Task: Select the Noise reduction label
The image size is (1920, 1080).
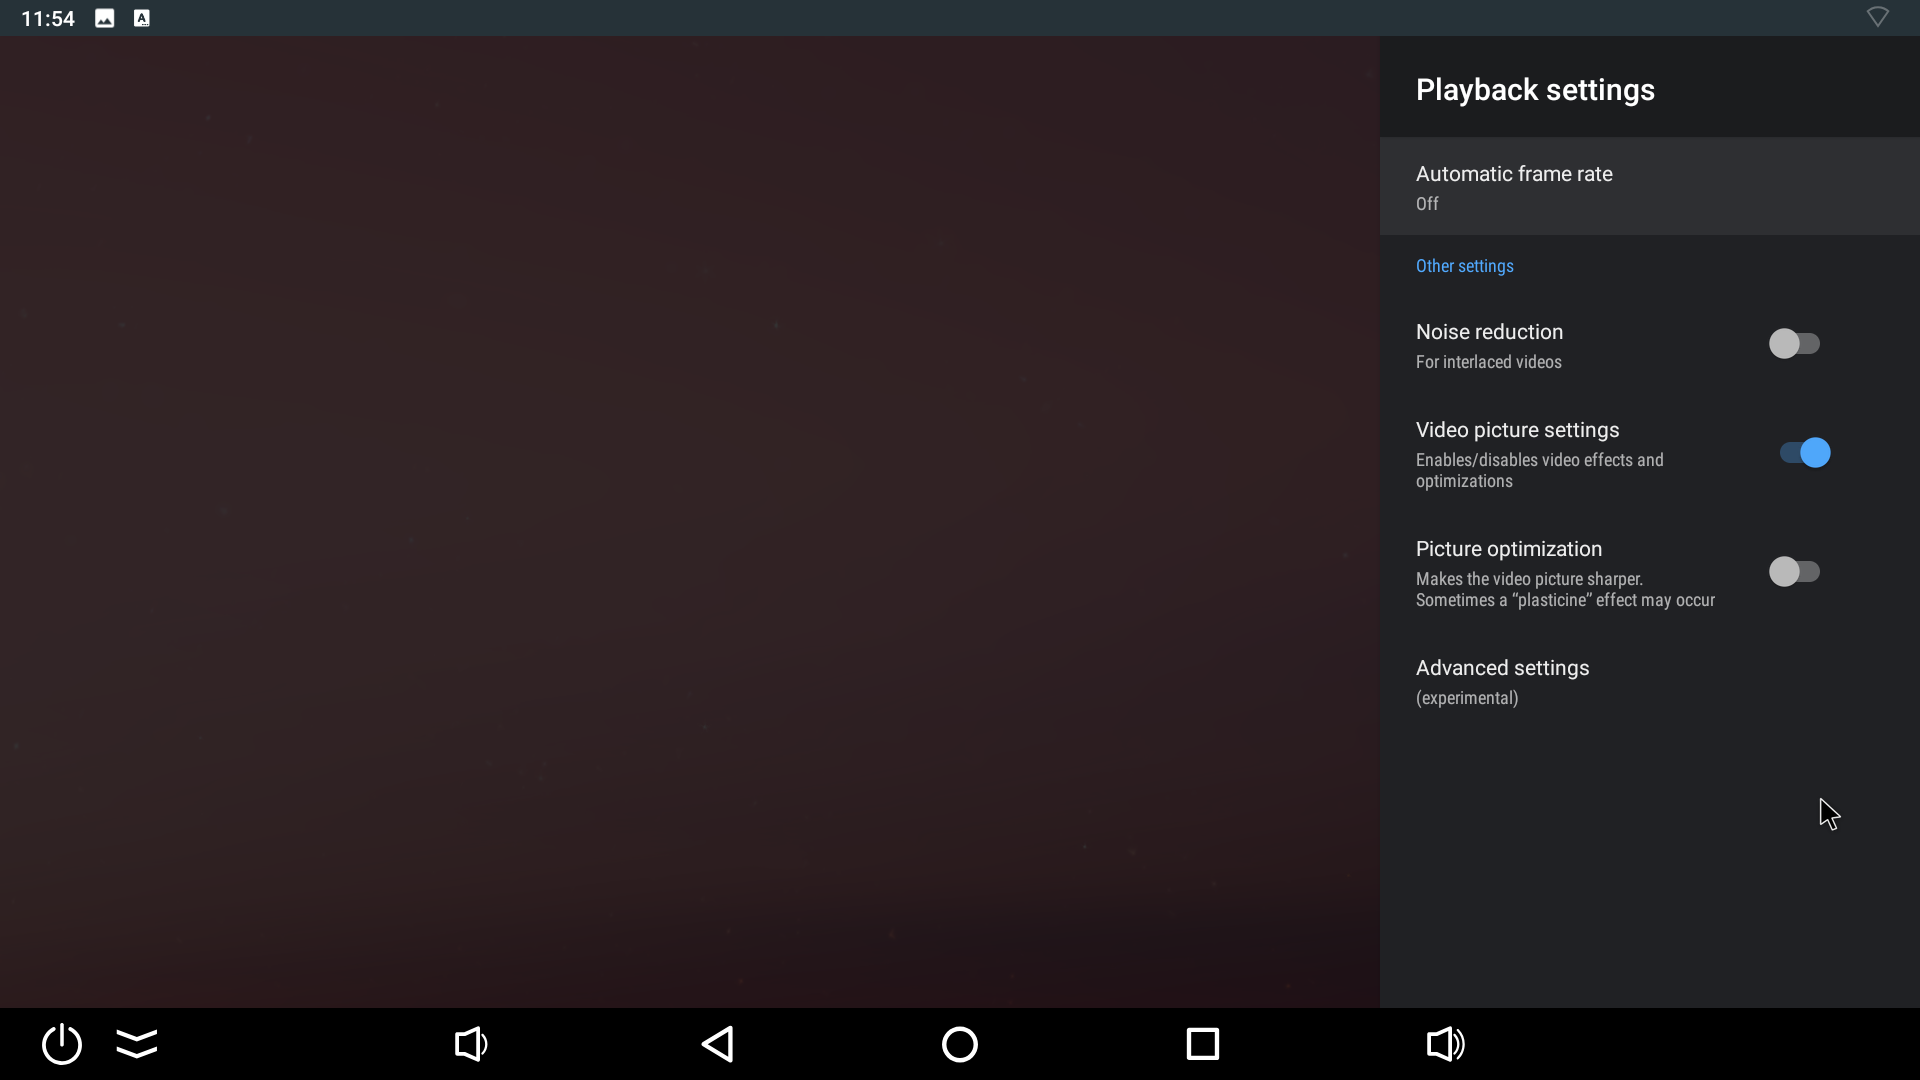Action: click(x=1489, y=332)
